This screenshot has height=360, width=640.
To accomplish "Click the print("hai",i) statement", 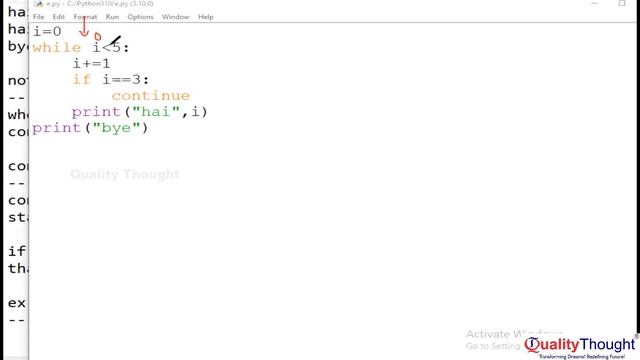I will click(x=140, y=112).
